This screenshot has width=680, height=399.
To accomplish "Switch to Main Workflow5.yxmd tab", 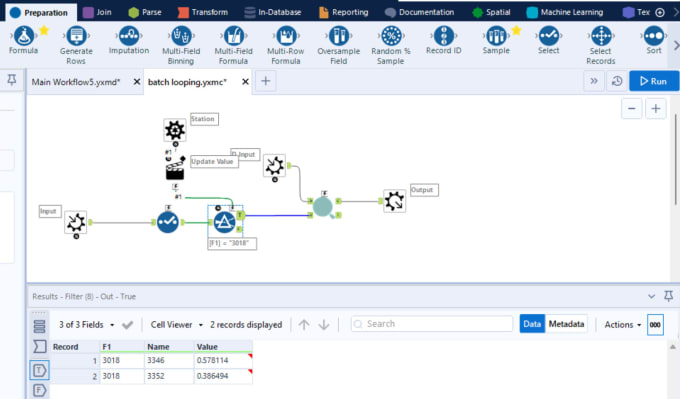I will click(75, 82).
